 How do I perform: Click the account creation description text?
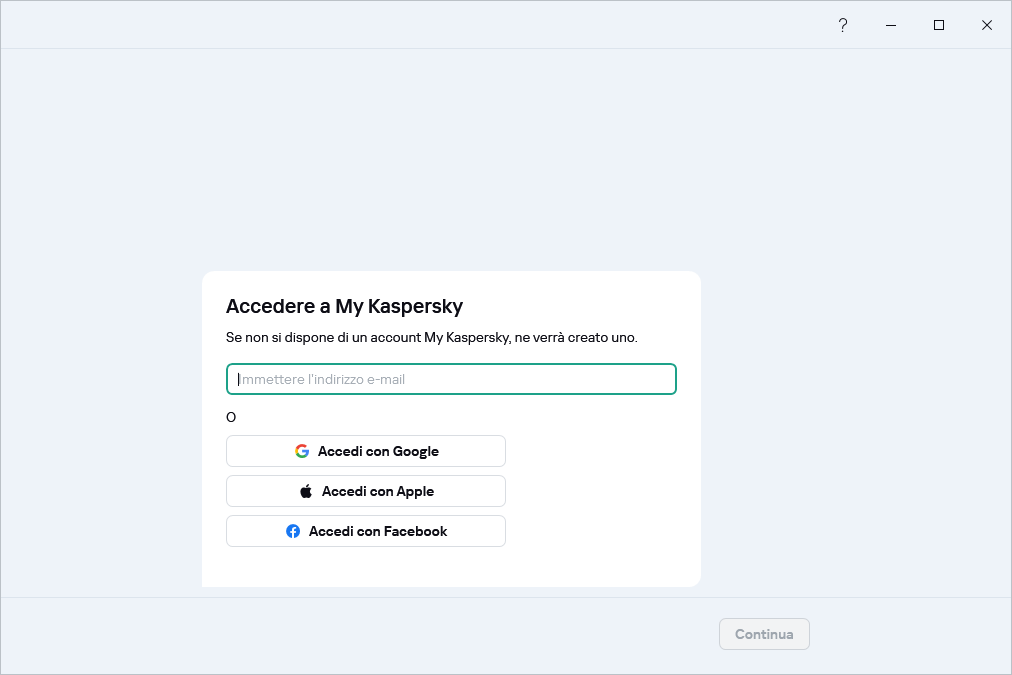[x=432, y=338]
